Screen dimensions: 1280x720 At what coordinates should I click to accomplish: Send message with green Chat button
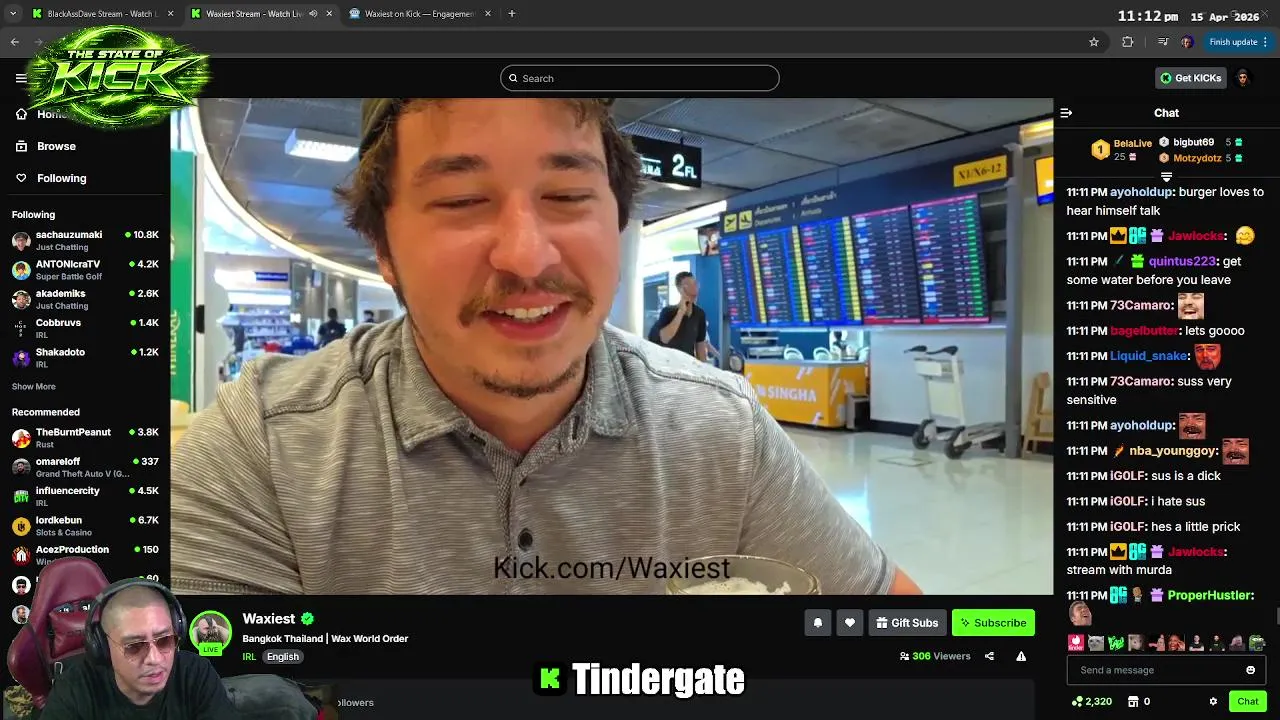pyautogui.click(x=1247, y=702)
